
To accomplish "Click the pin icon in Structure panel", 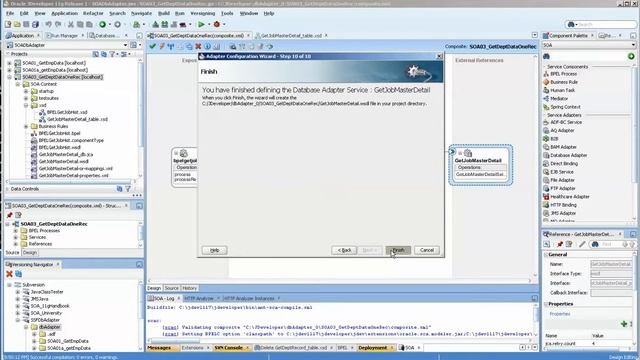I will pos(9,215).
